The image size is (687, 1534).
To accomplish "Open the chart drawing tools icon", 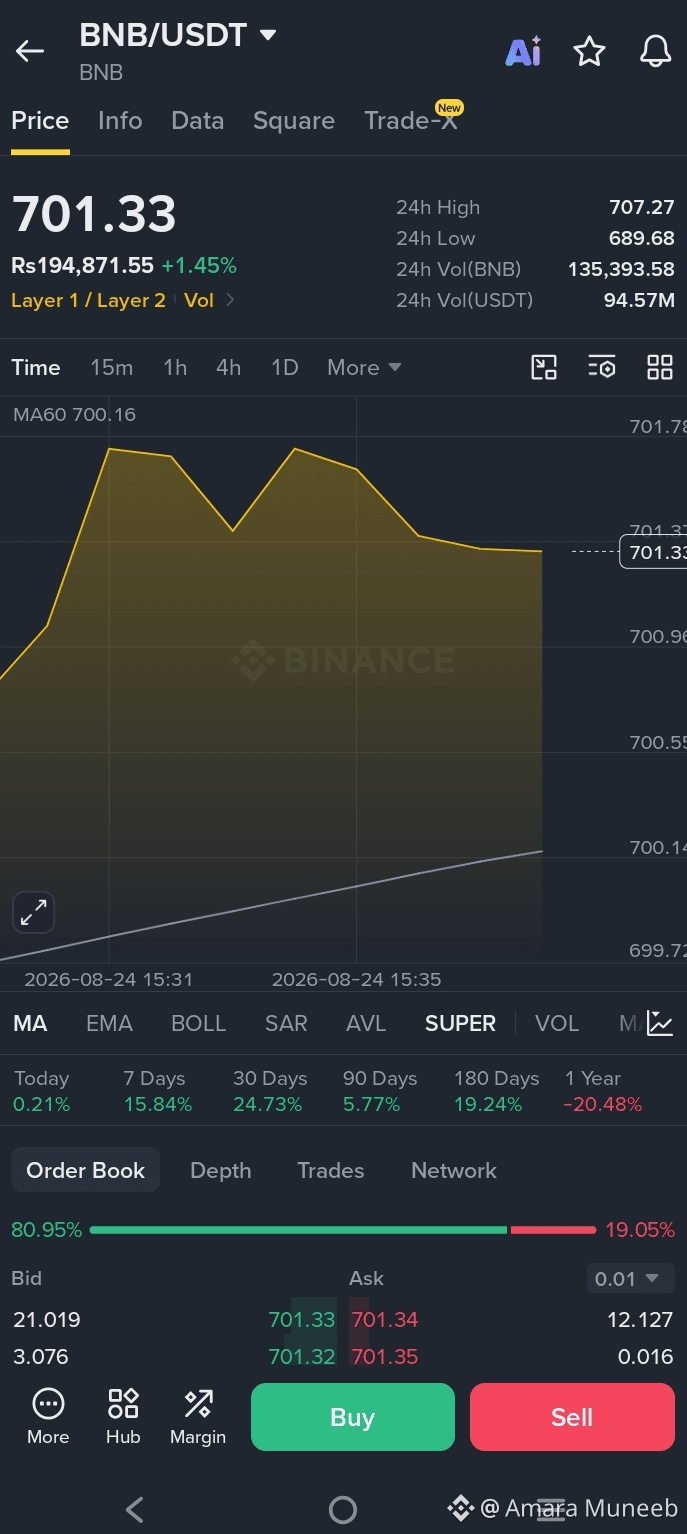I will [543, 367].
